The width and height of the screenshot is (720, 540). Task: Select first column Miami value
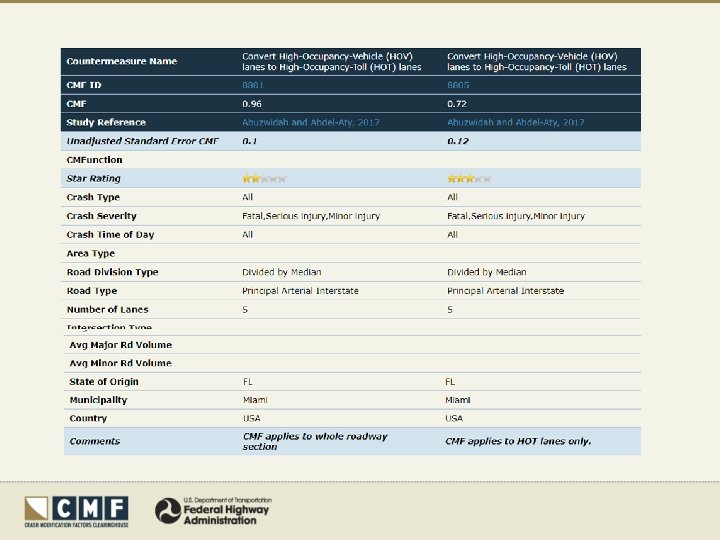[x=255, y=400]
